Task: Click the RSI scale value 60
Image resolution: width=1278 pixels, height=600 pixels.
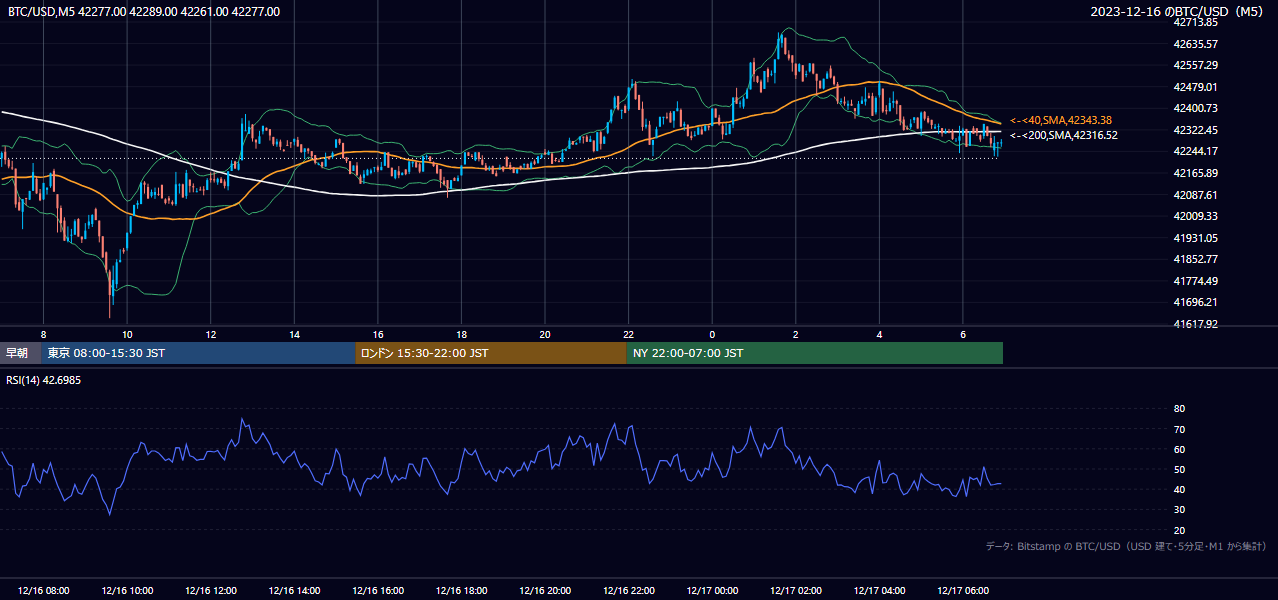Action: click(1179, 449)
